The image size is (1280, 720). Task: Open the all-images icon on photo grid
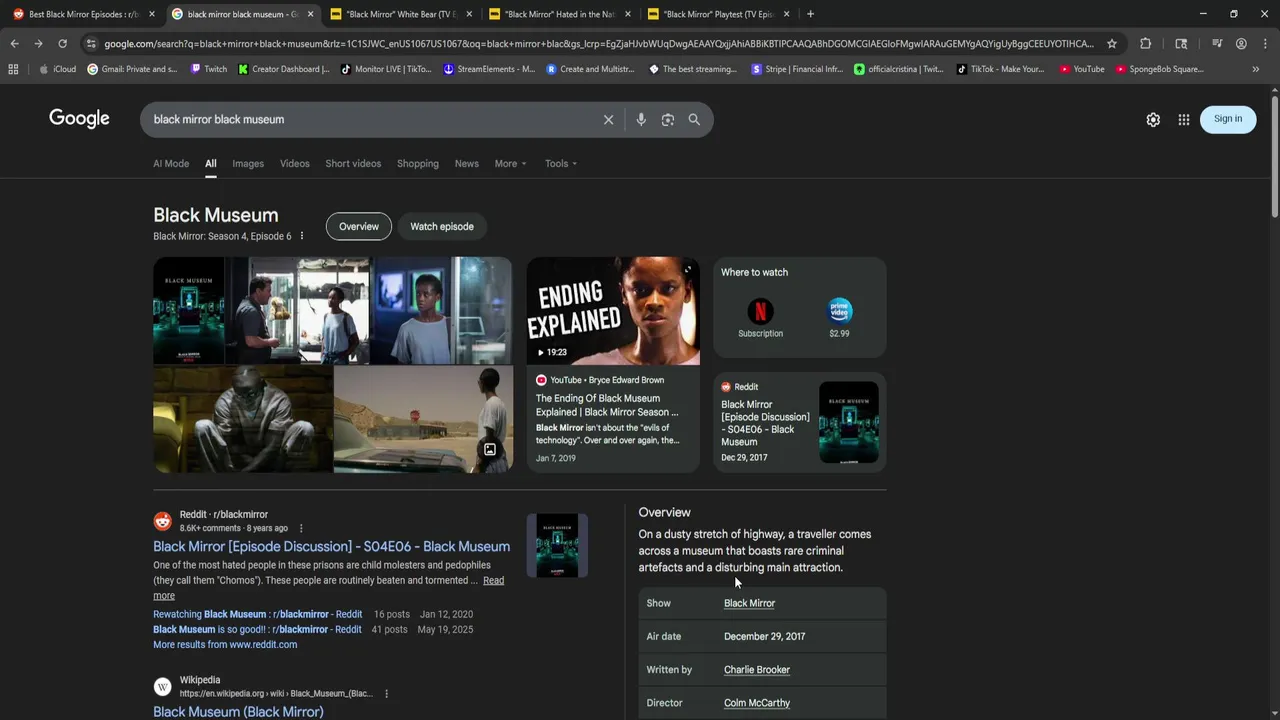pyautogui.click(x=490, y=450)
